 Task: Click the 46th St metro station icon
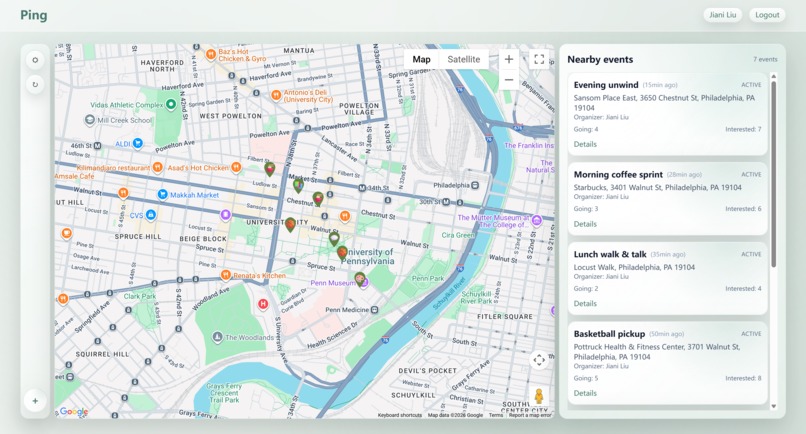coord(97,146)
